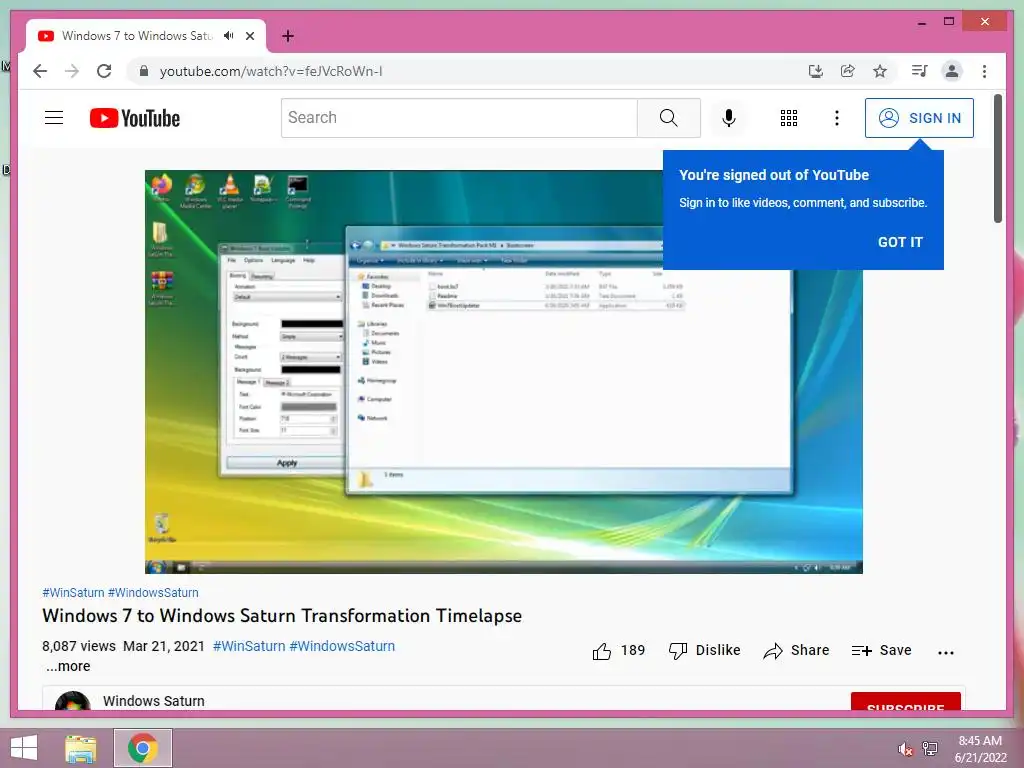This screenshot has width=1024, height=768.
Task: Open #WinSaturn hashtag next to the date
Action: (249, 646)
